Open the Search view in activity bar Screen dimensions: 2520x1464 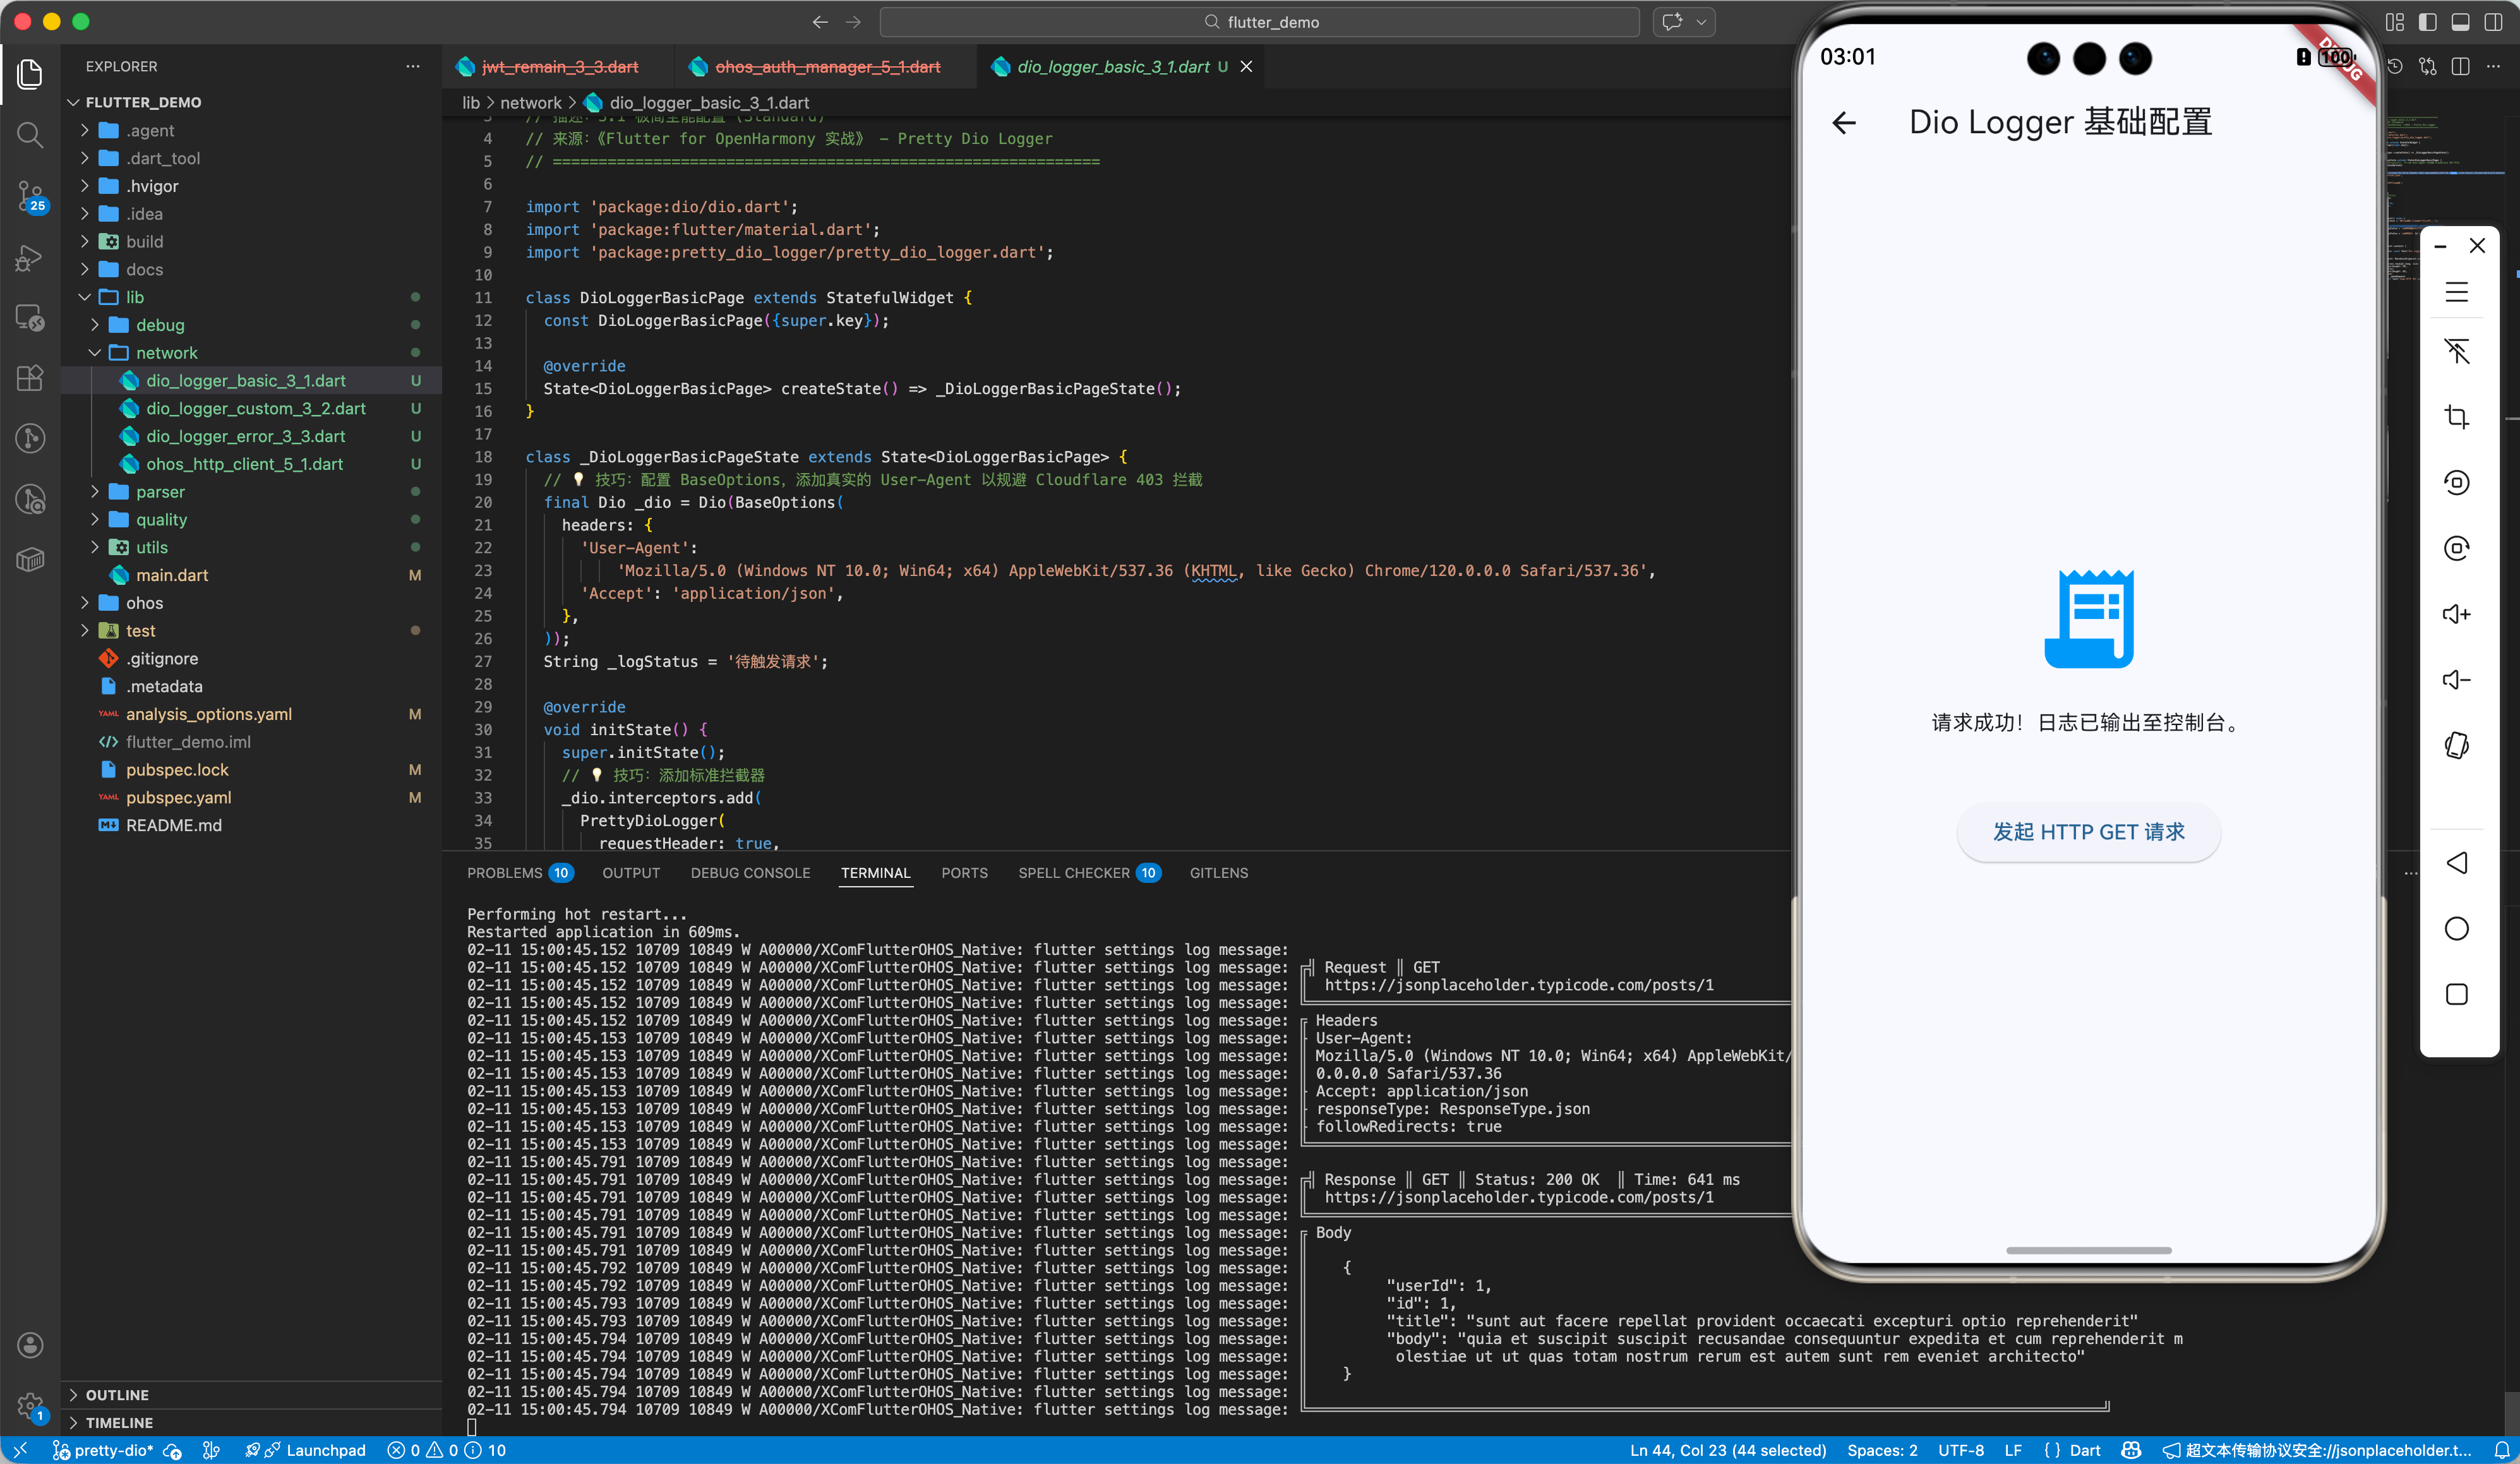tap(30, 134)
